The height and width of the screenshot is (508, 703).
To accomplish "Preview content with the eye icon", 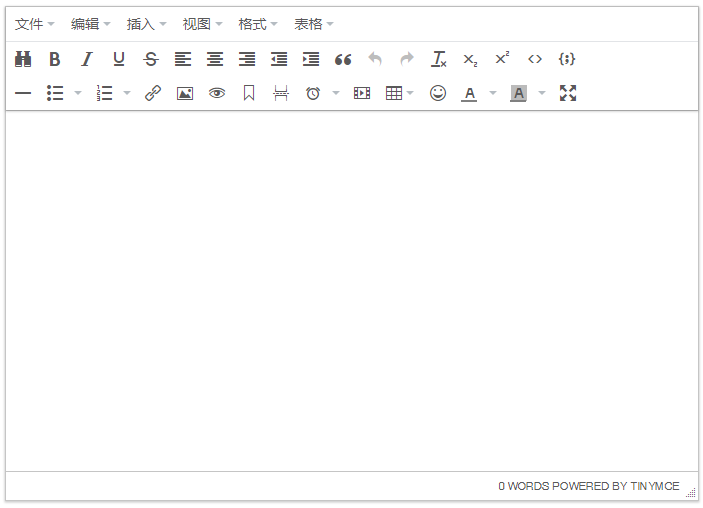I will click(217, 93).
